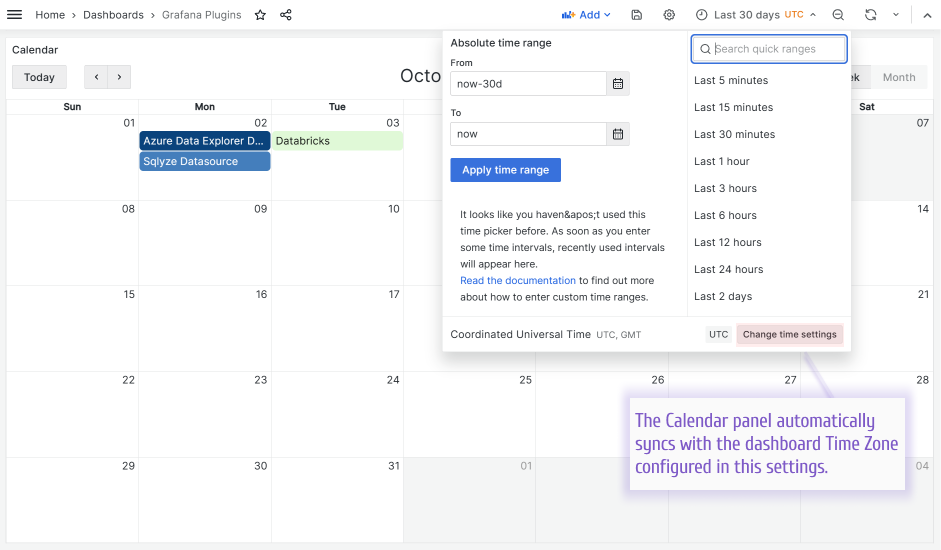Click Change time settings button
941x550 pixels.
coord(789,335)
